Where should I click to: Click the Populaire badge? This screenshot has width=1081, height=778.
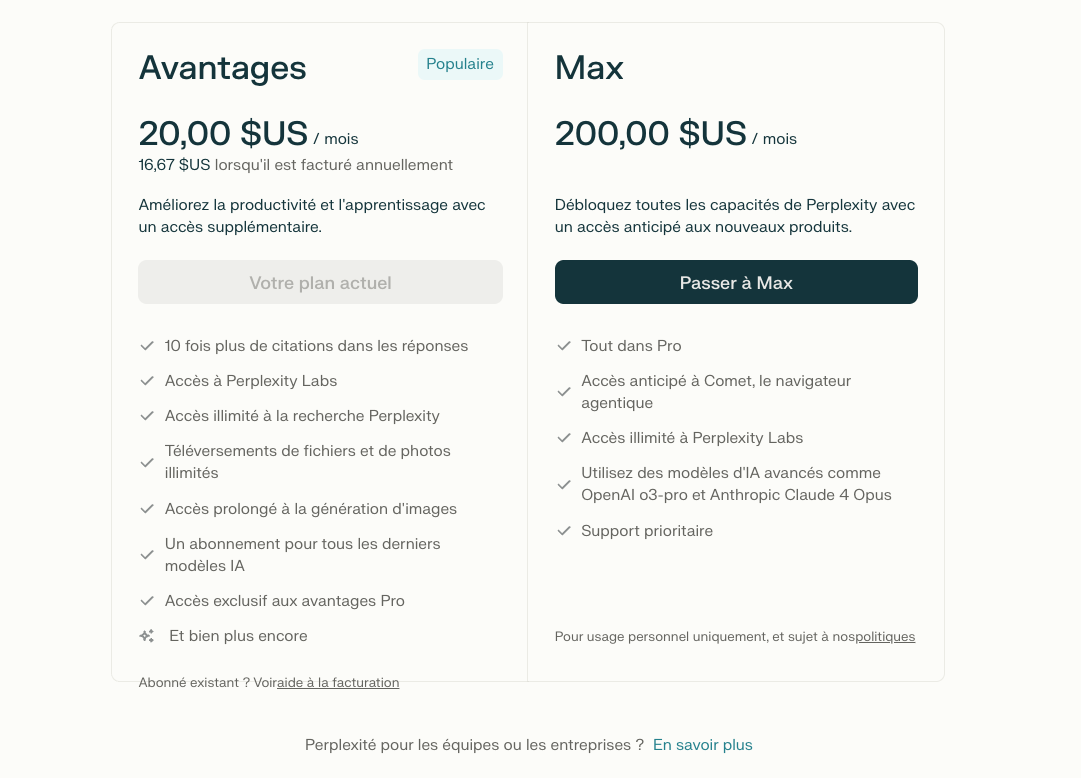pyautogui.click(x=460, y=64)
